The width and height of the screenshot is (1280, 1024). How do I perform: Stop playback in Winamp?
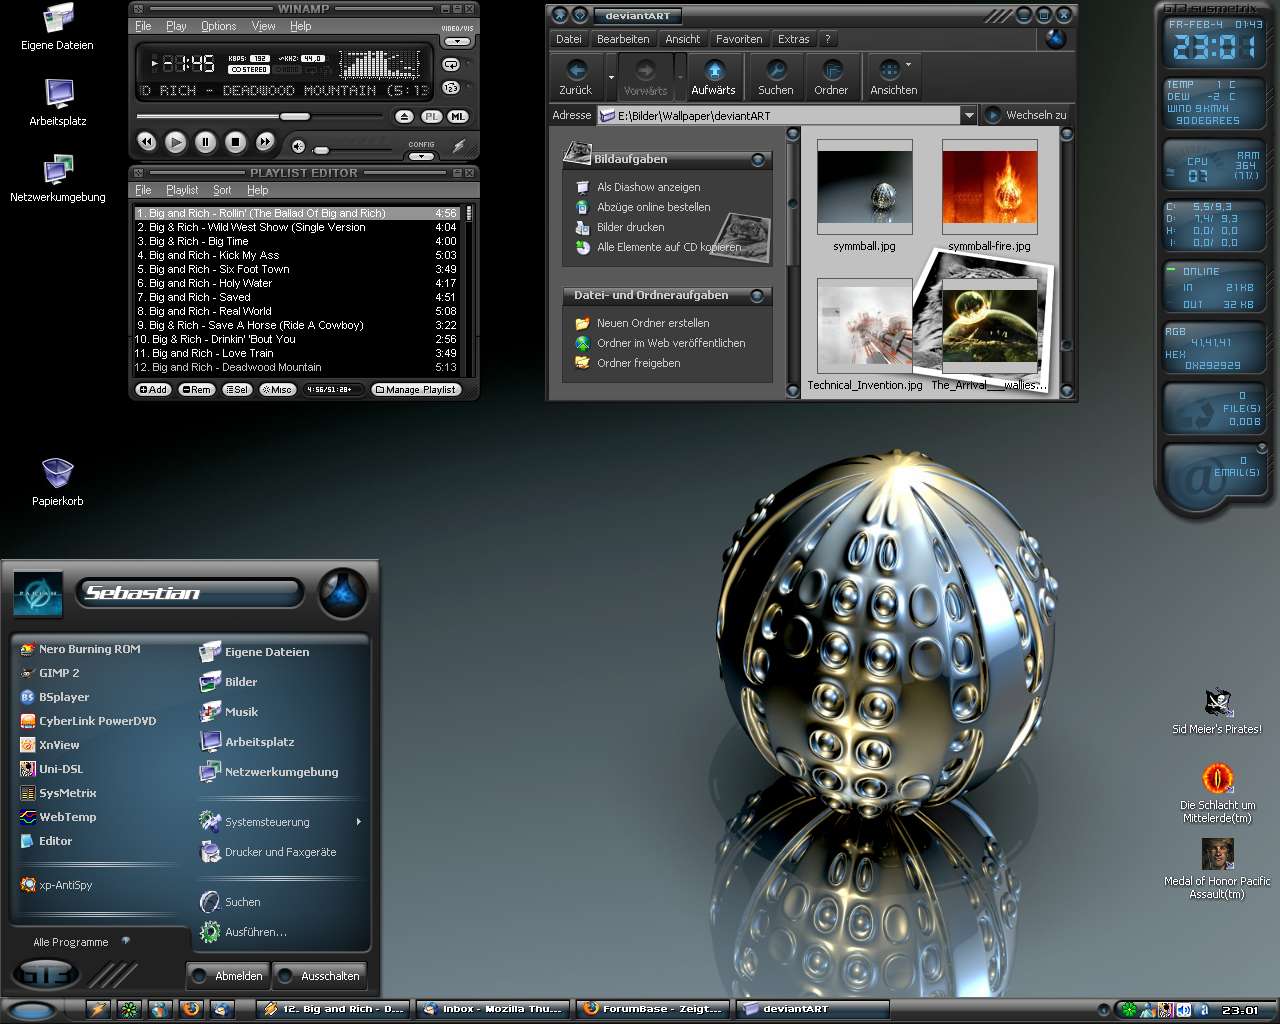click(235, 142)
